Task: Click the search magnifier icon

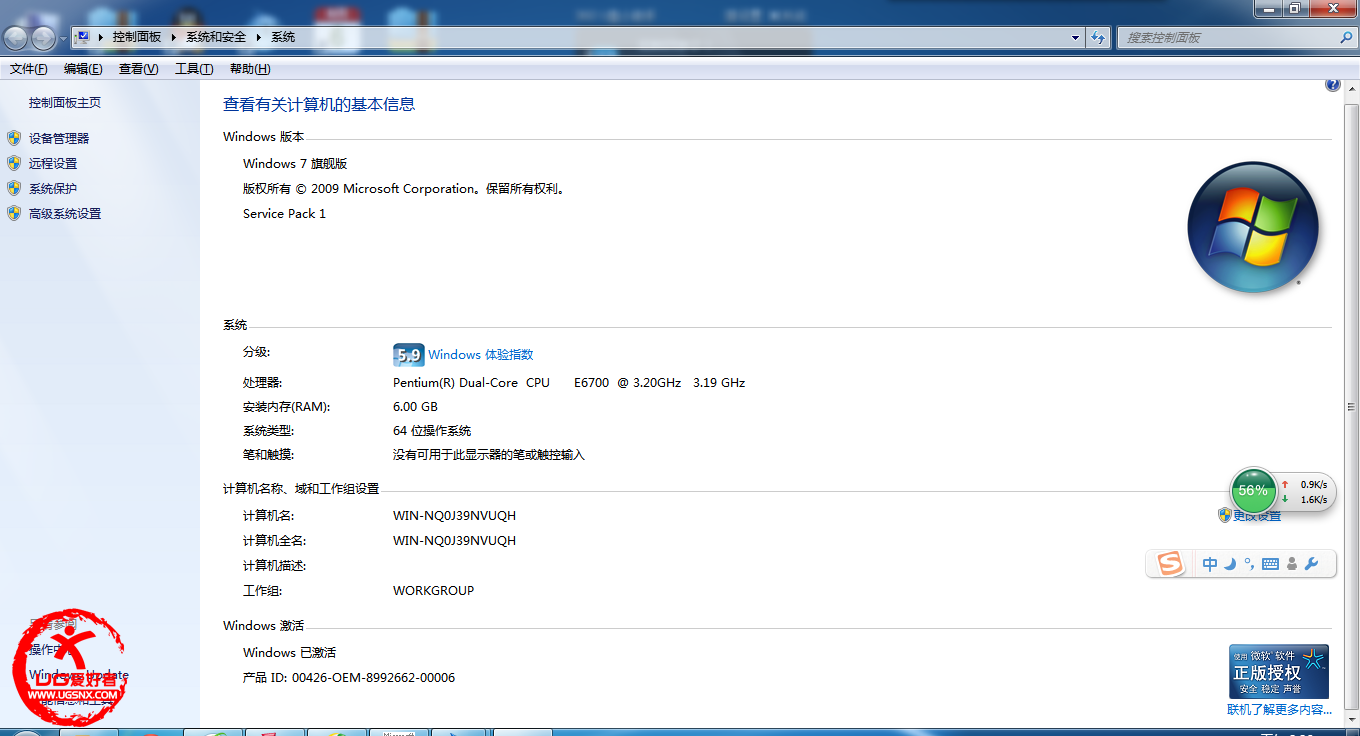Action: click(1346, 37)
